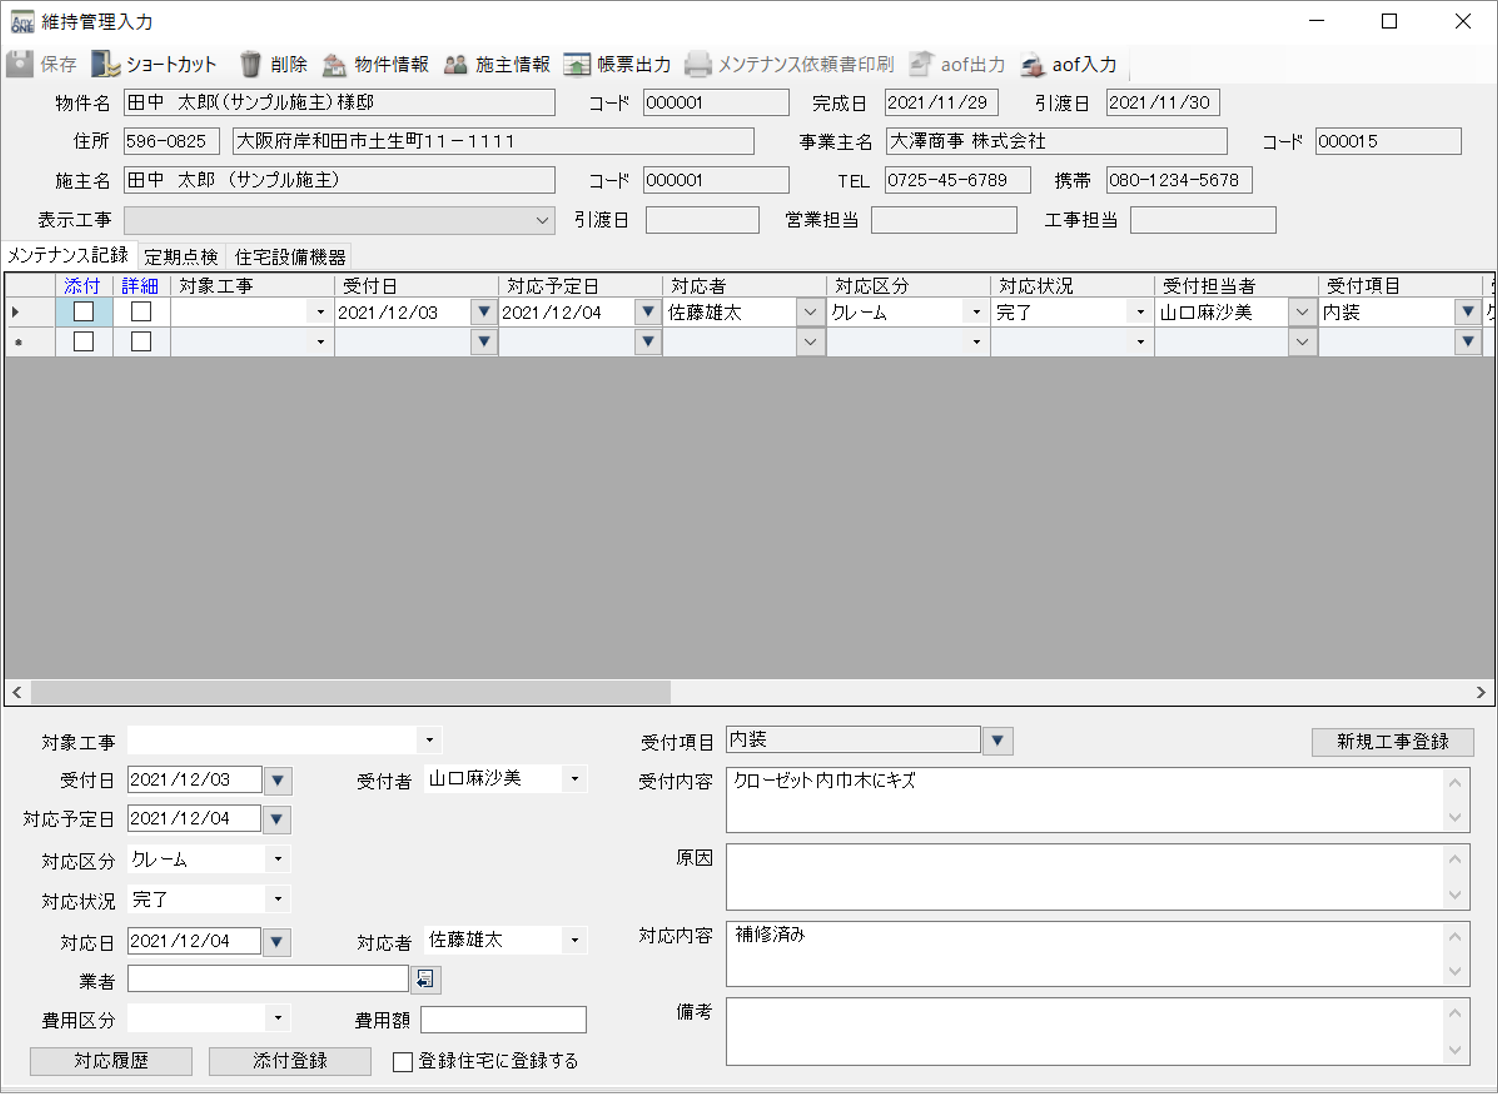Check the 詳細 checkbox in first row
Screen dimensions: 1498x1094
pos(141,312)
